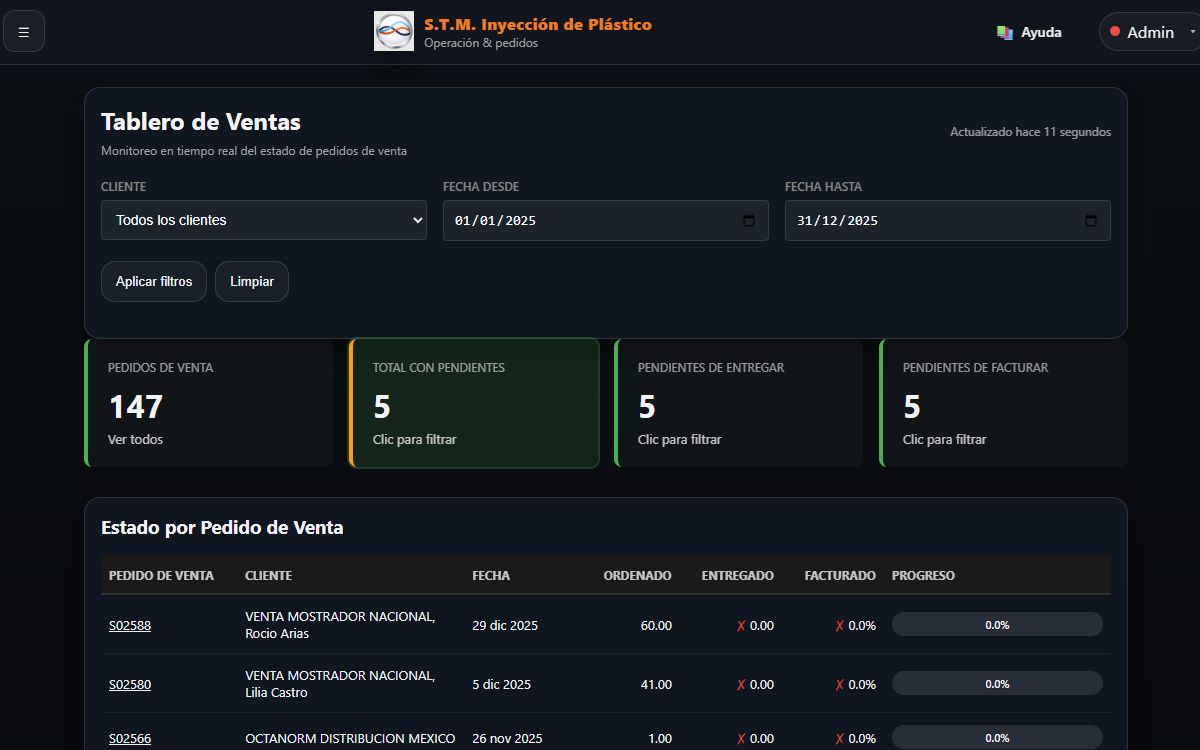
Task: Open calendar picker for Fecha Hasta
Action: [x=1091, y=221]
